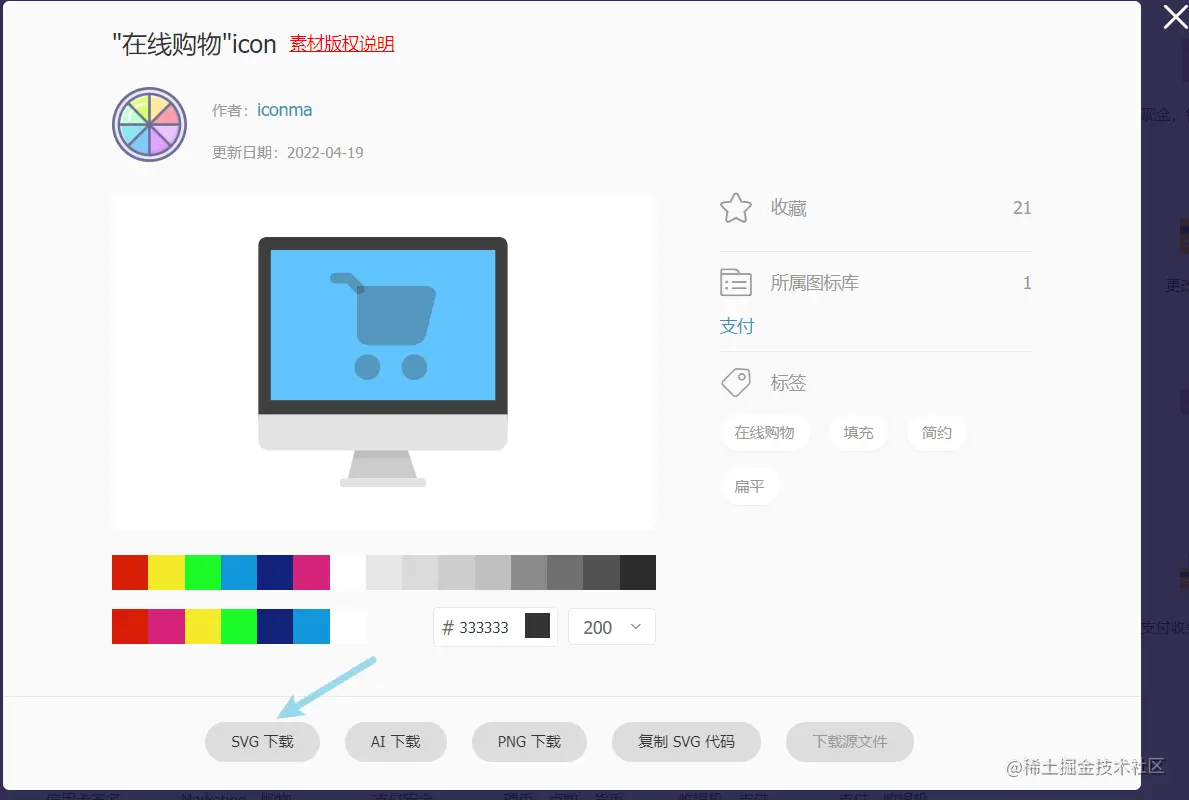The image size is (1189, 800).
Task: Click the favorites count 21
Action: click(x=1022, y=208)
